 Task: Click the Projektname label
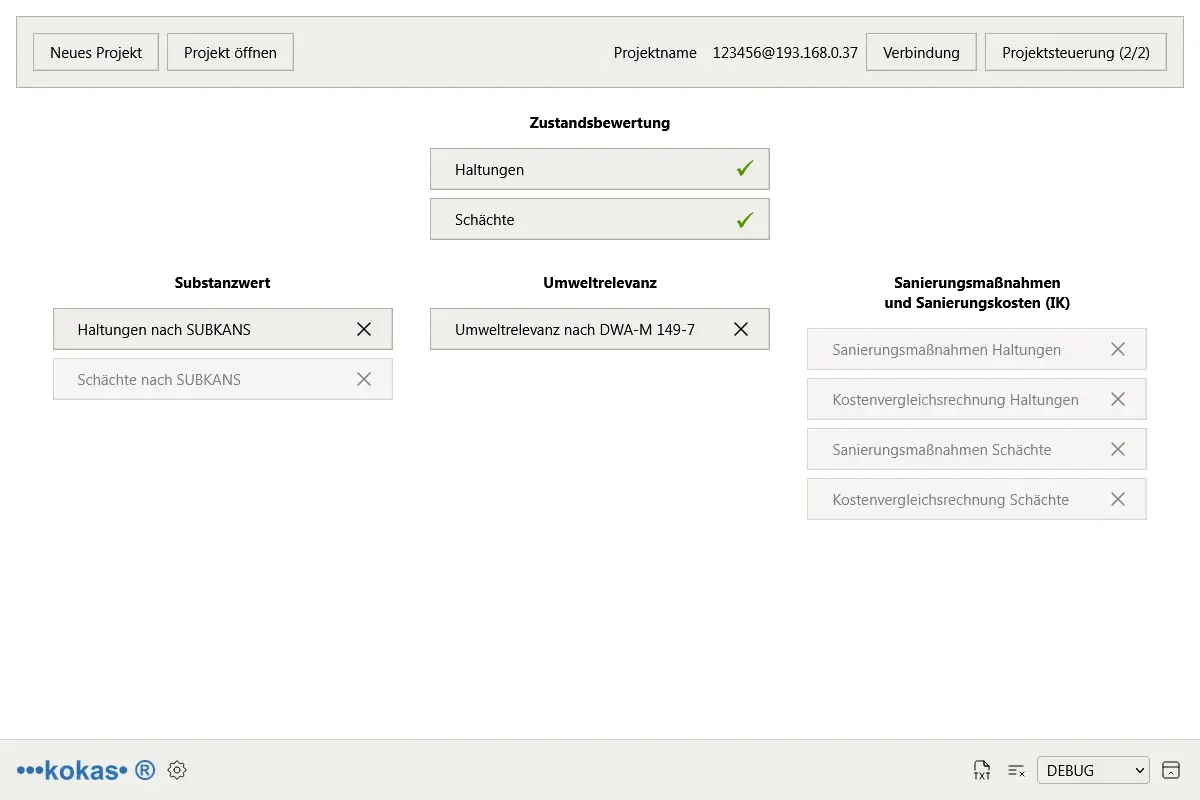655,53
